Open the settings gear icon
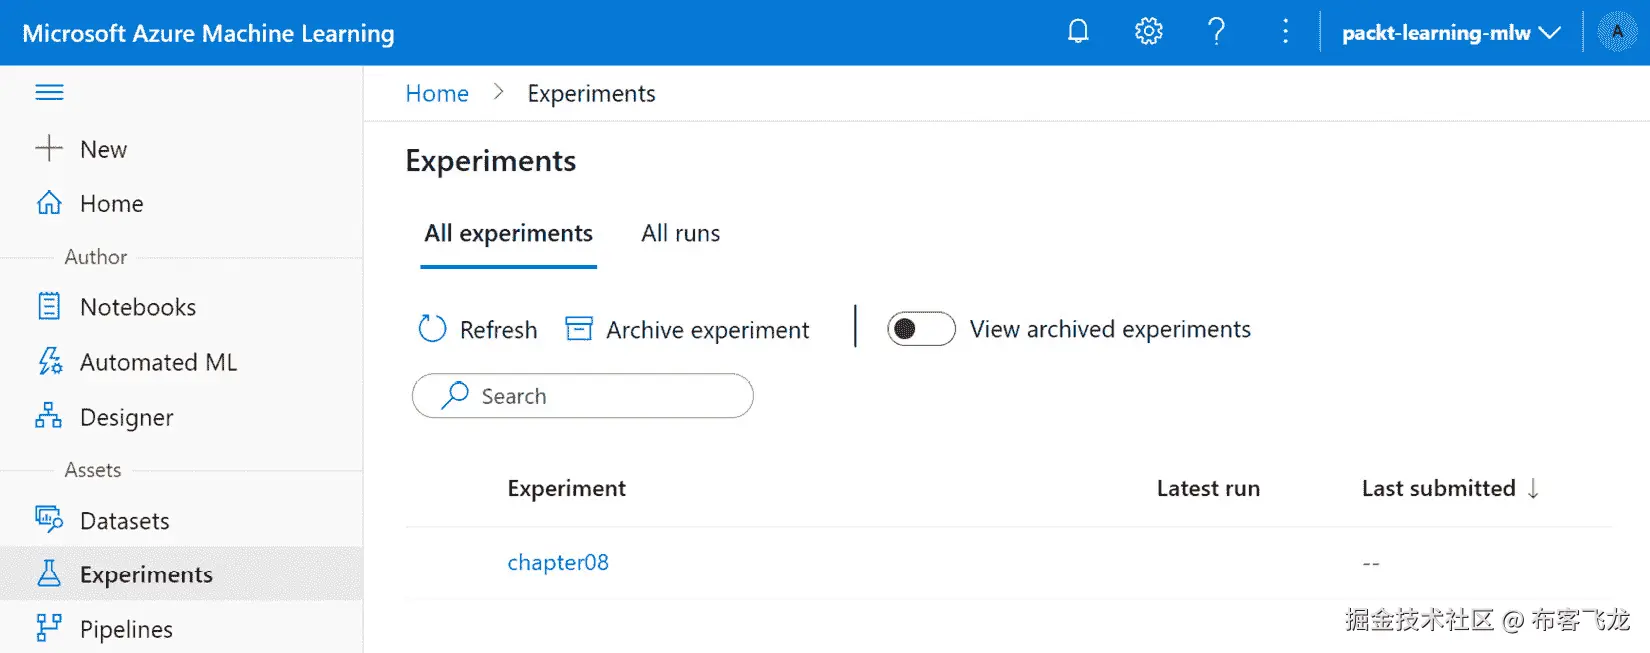Image resolution: width=1650 pixels, height=653 pixels. [x=1148, y=32]
